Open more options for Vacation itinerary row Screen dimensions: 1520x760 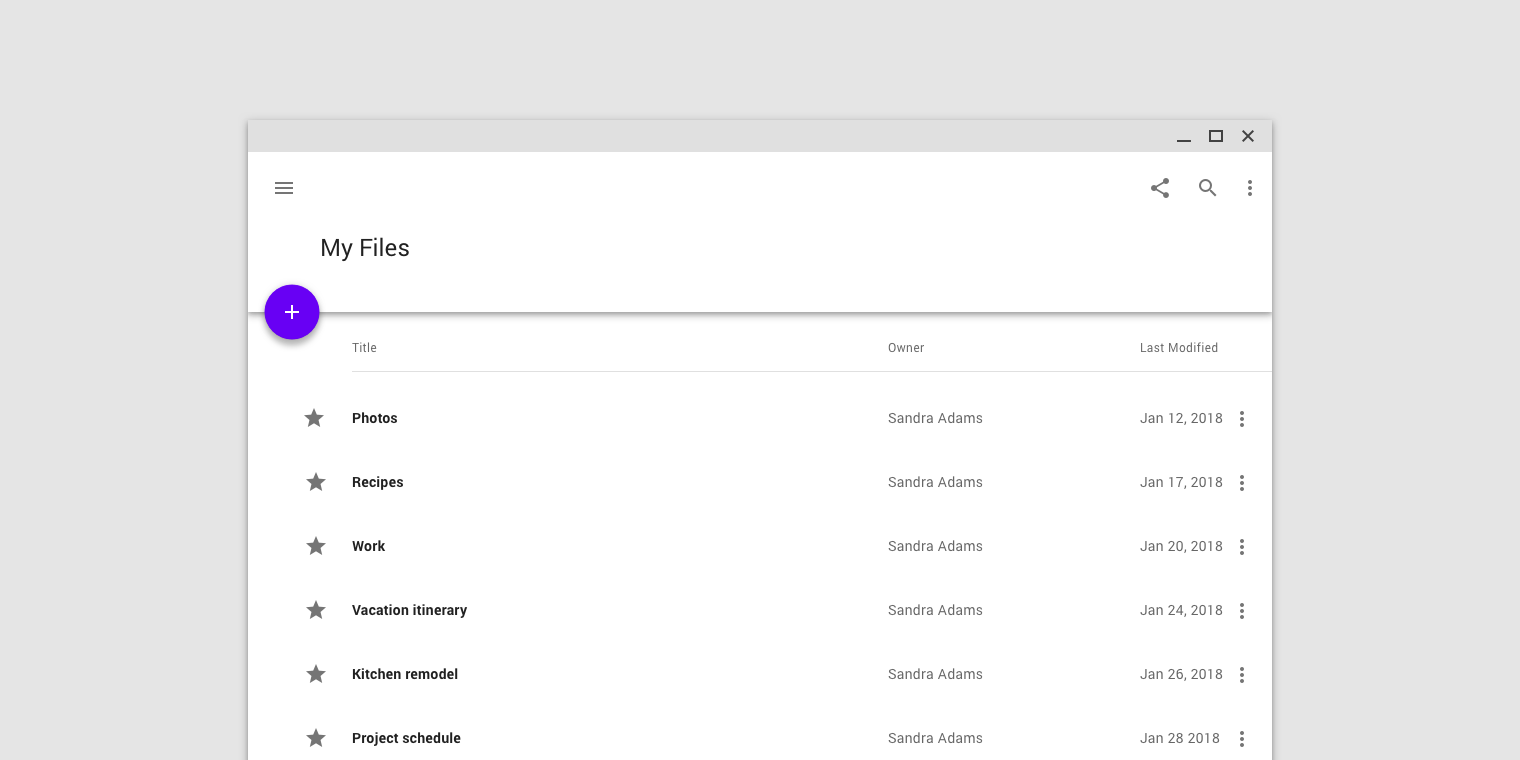coord(1242,611)
